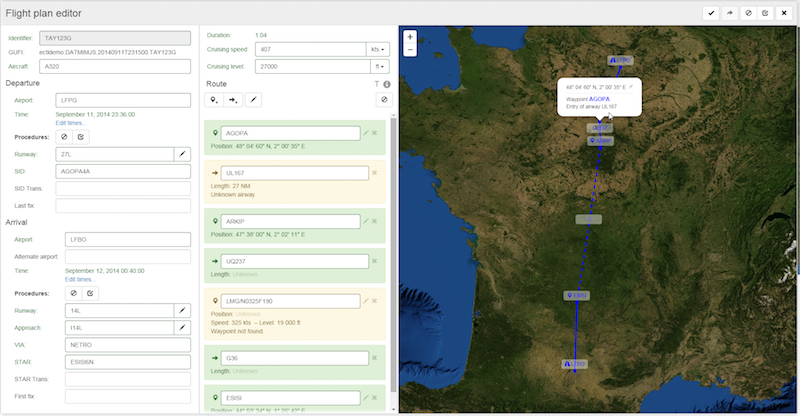This screenshot has height=416, width=800.
Task: Click the forward arrow icon in header
Action: coord(730,13)
